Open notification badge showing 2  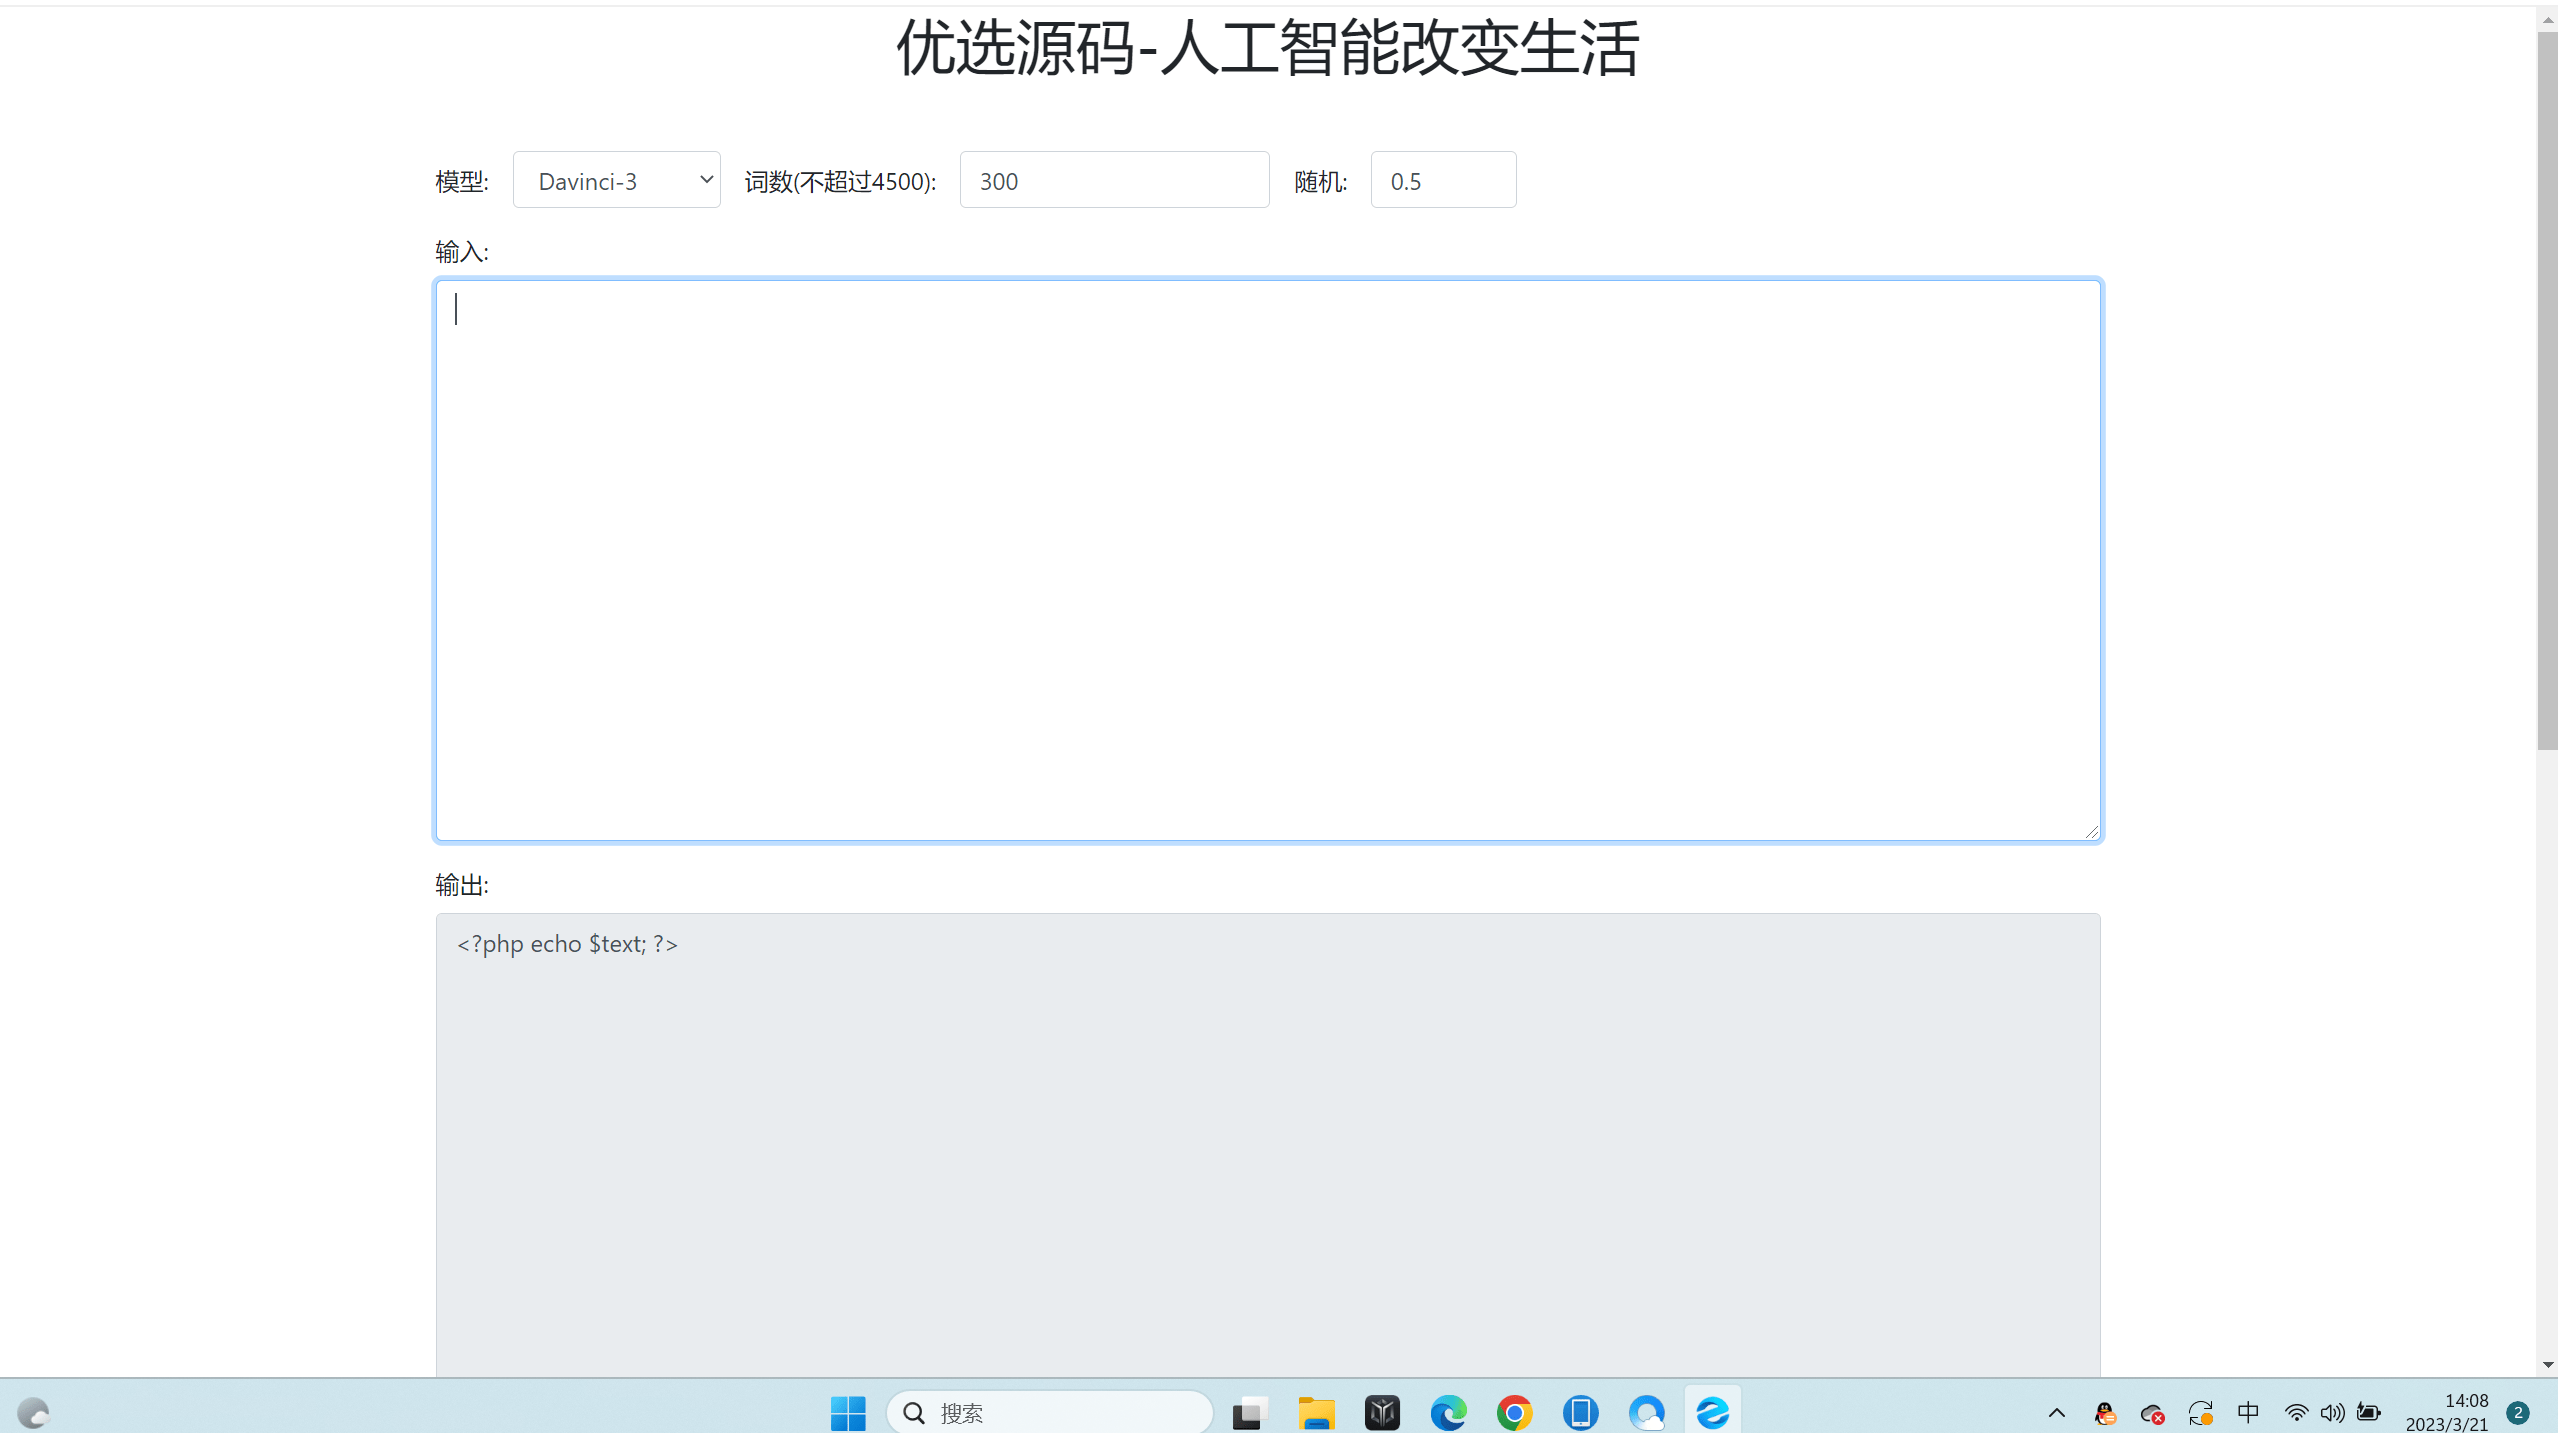coord(2518,1412)
